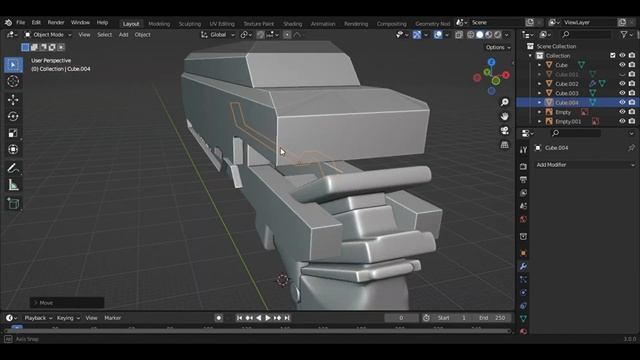Screen dimensions: 640x360
Task: Toggle X-ray display mode
Action: 459,35
